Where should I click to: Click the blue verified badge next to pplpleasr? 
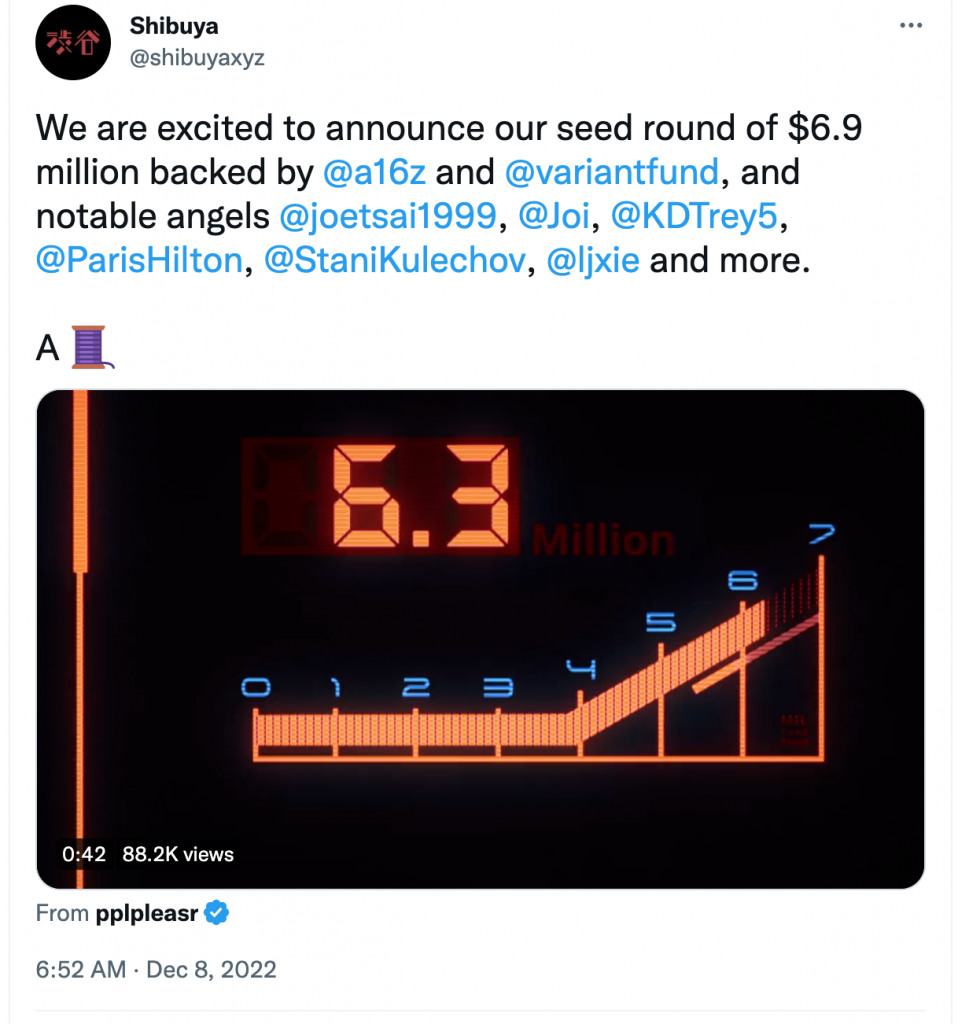pyautogui.click(x=218, y=913)
